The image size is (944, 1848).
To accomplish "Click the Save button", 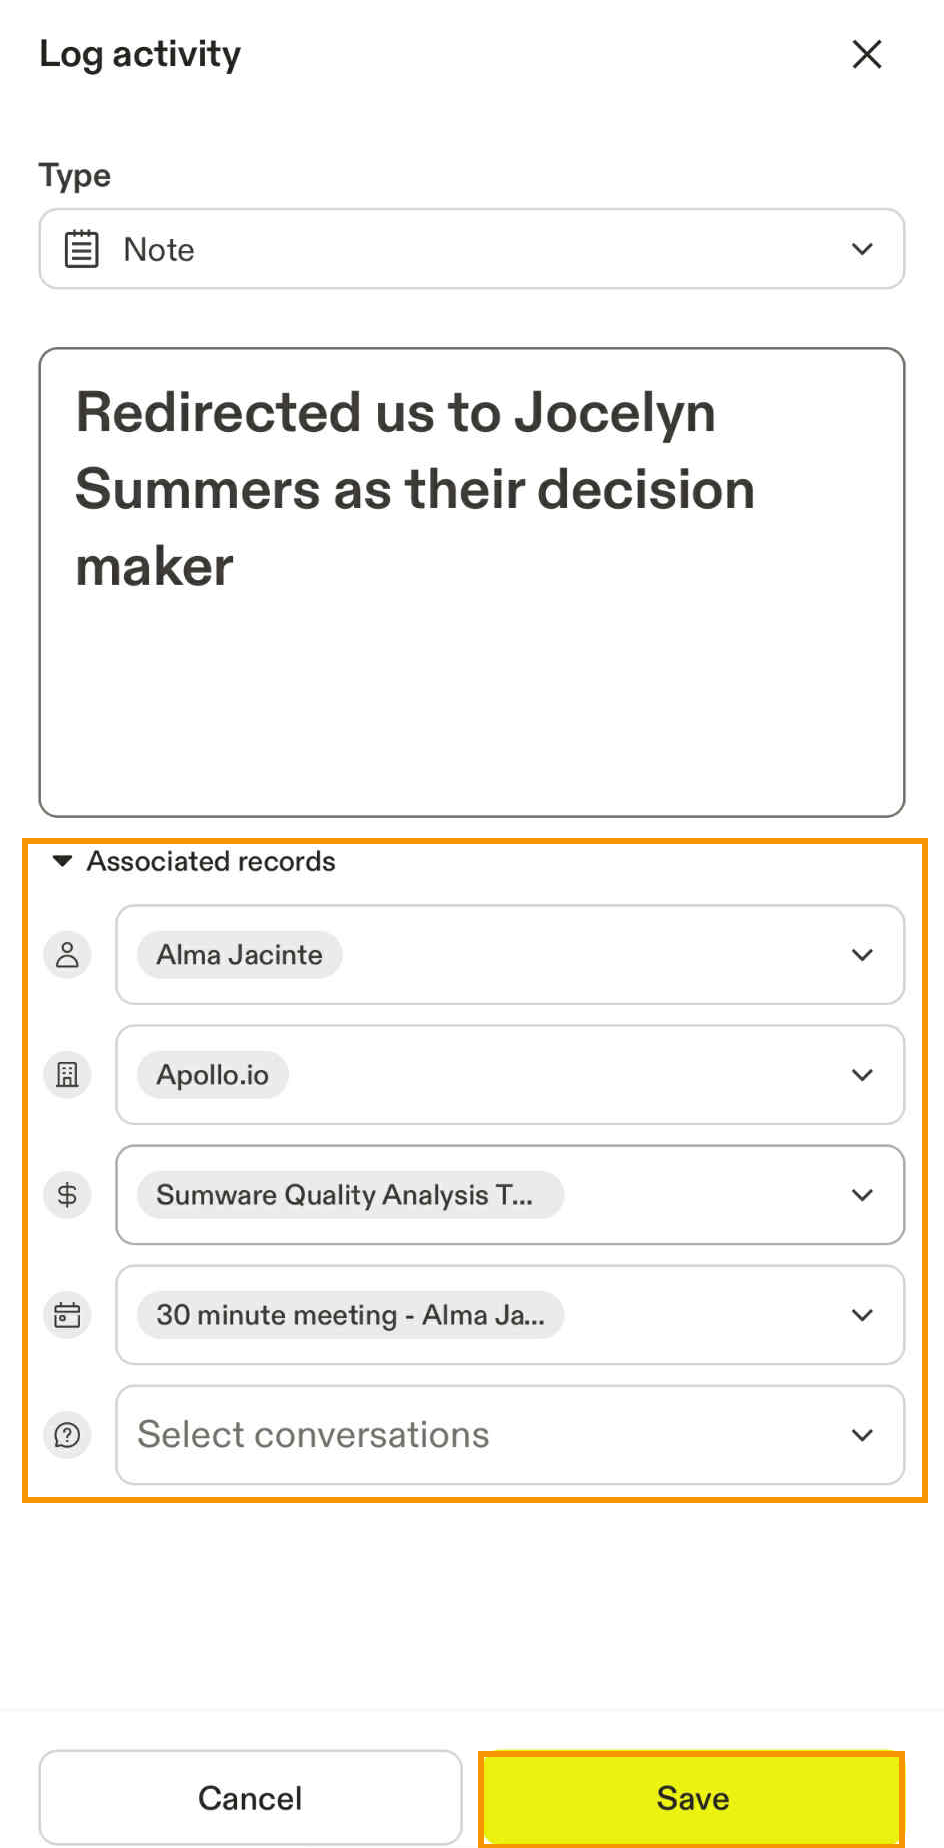I will point(691,1797).
